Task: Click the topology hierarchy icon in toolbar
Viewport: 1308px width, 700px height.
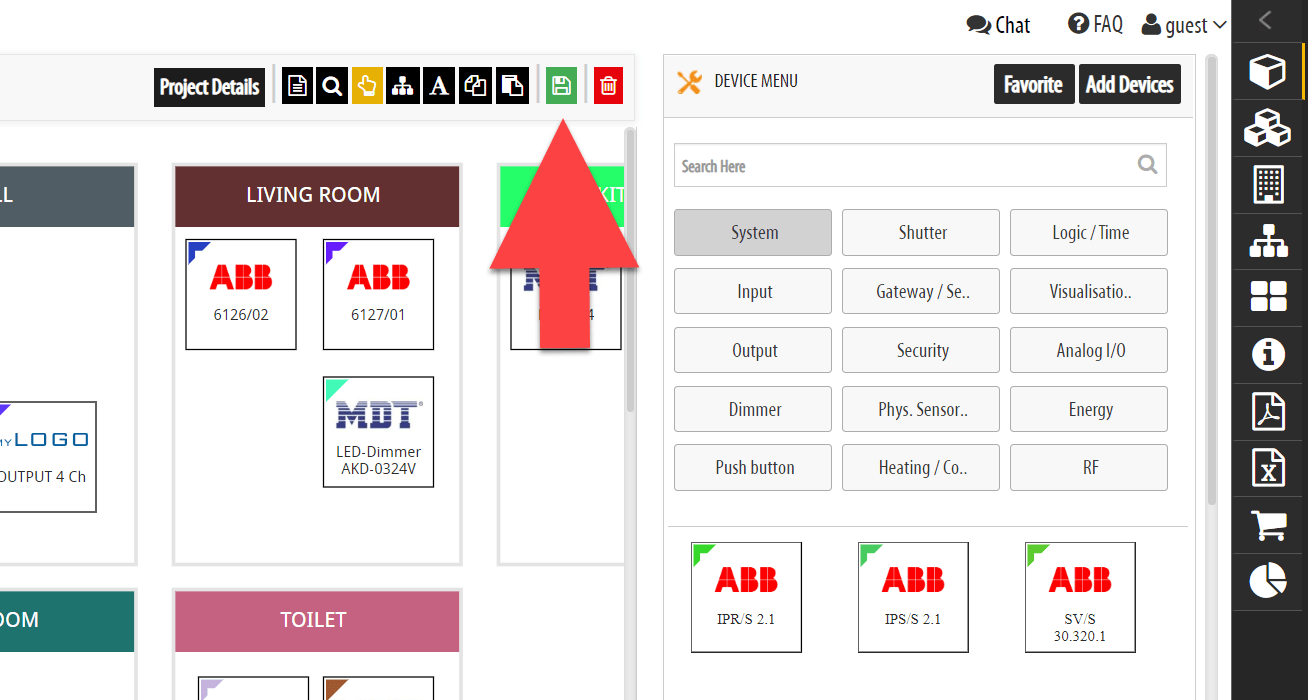Action: tap(403, 86)
